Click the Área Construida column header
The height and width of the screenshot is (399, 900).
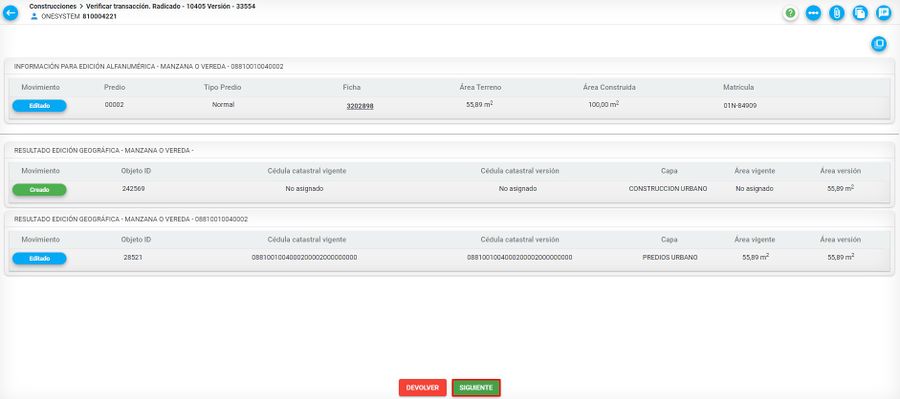(609, 87)
